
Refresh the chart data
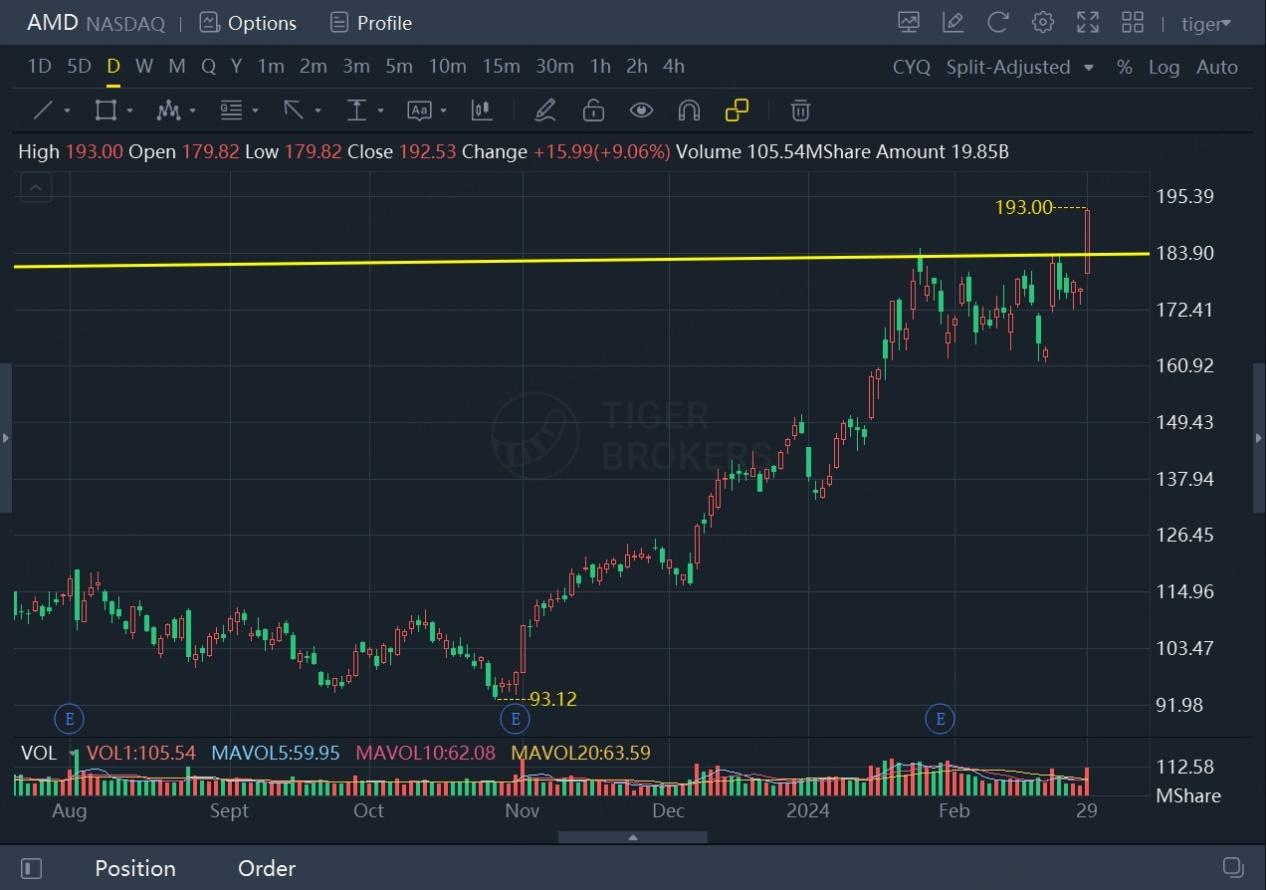[998, 23]
